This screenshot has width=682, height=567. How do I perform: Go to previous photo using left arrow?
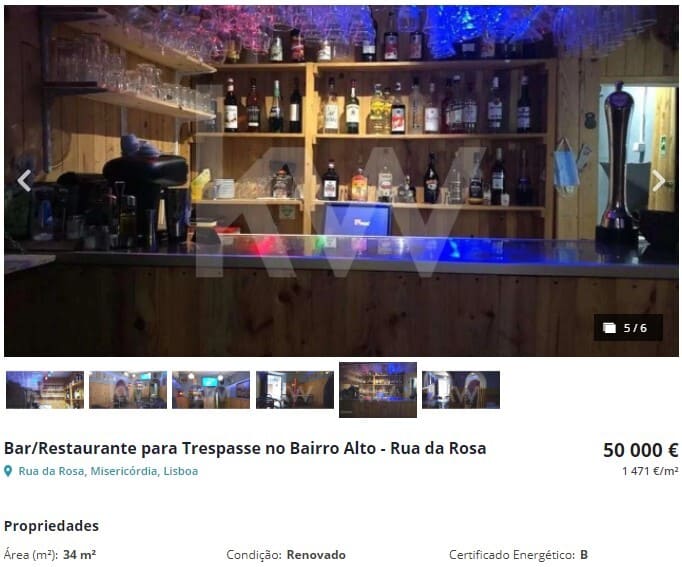coord(24,180)
